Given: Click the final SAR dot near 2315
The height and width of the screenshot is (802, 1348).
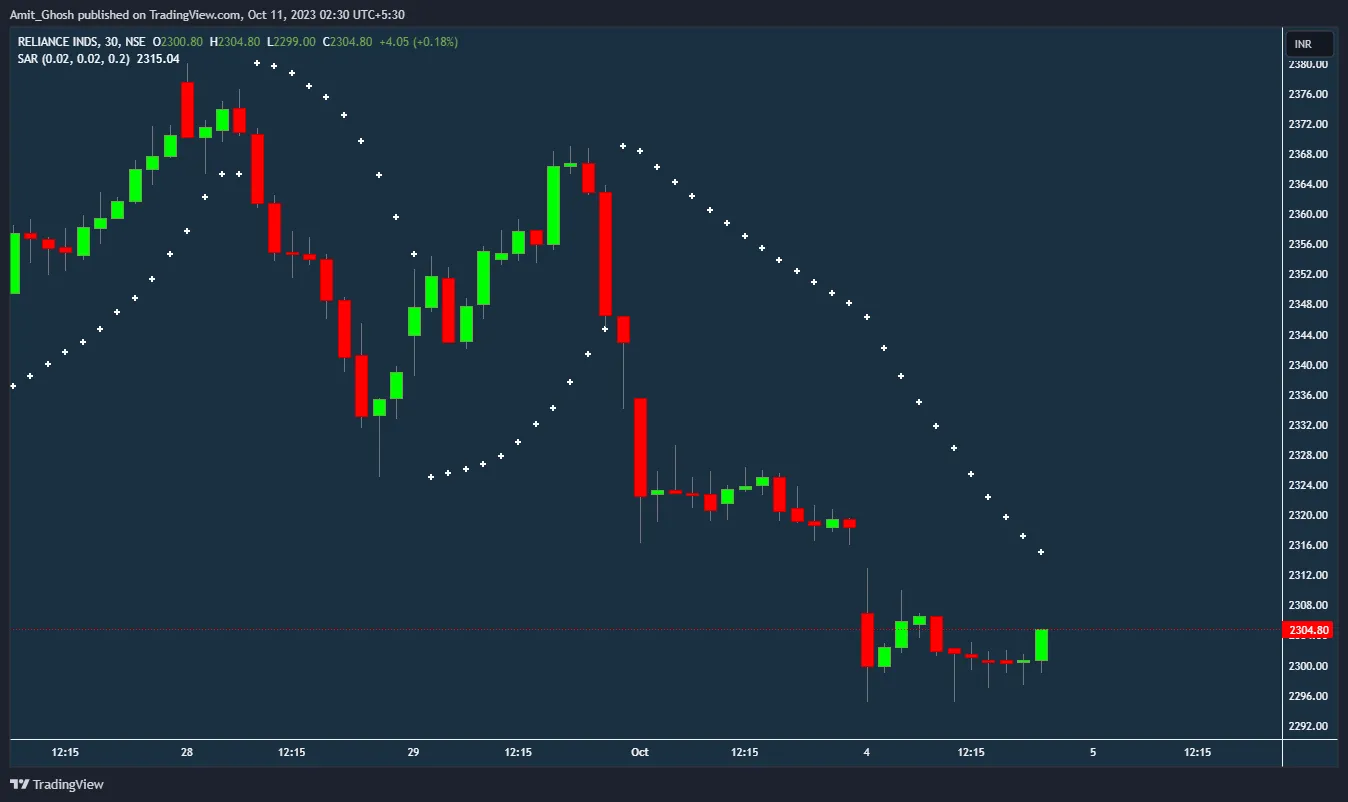Looking at the screenshot, I should coord(1041,552).
